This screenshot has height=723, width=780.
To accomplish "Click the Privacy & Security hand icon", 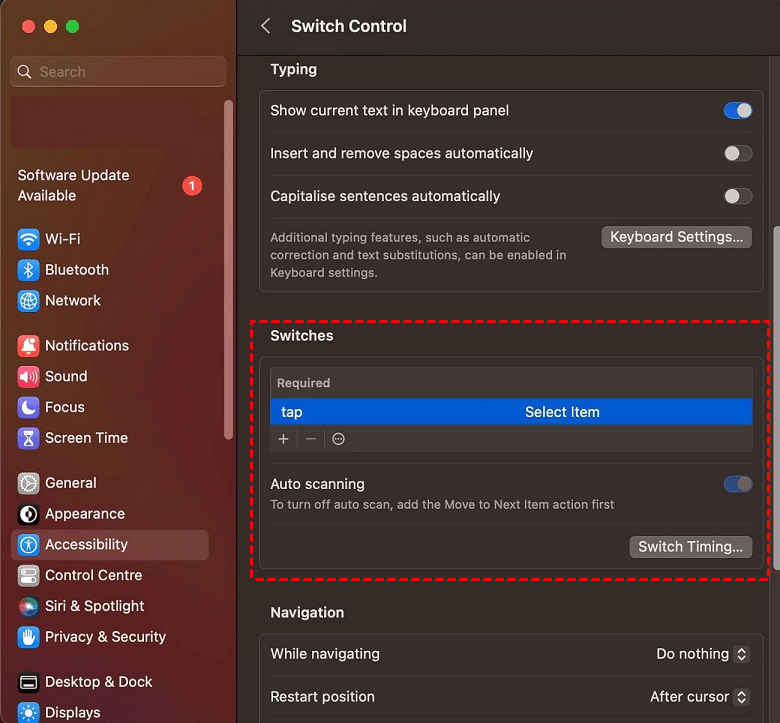I will coord(28,637).
